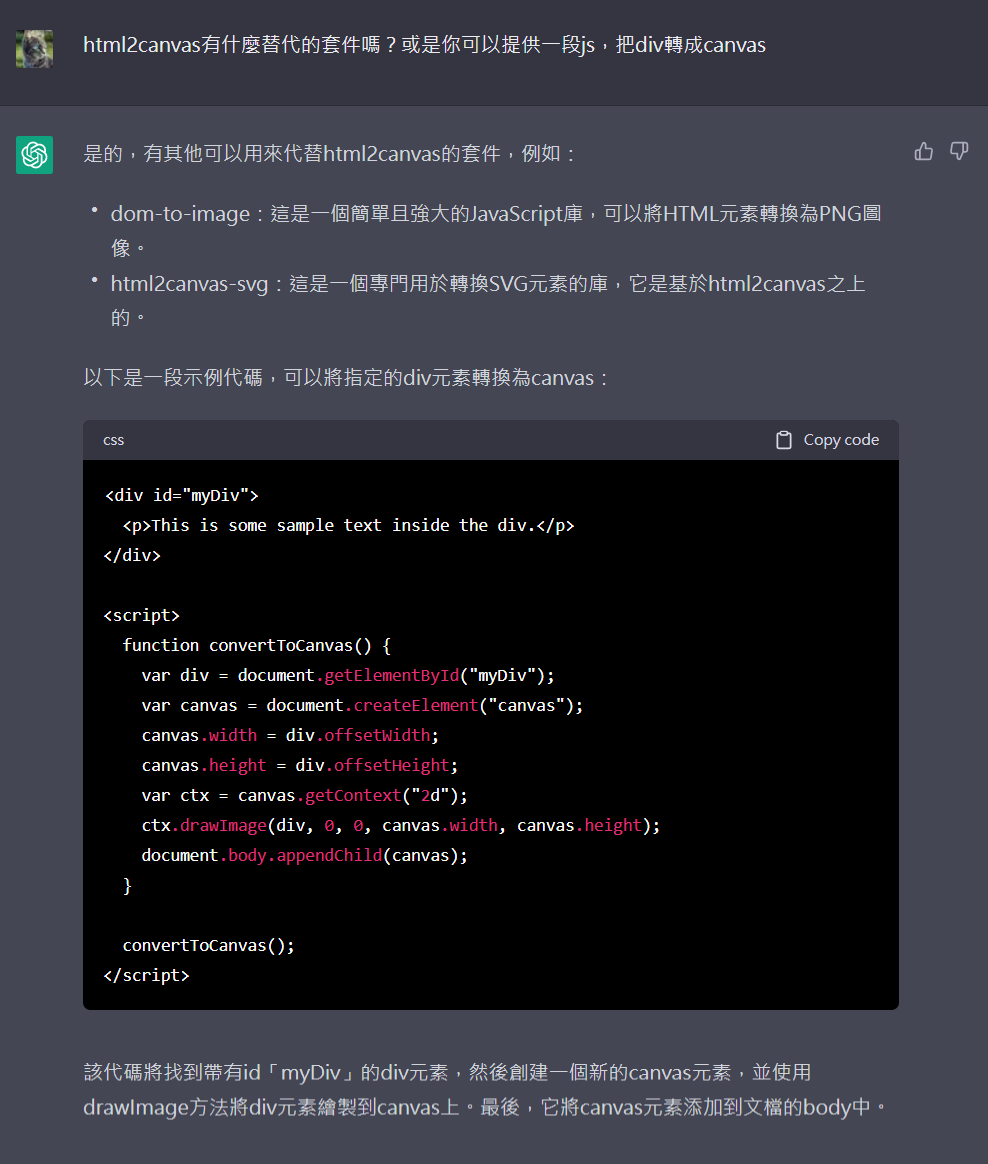Image resolution: width=988 pixels, height=1164 pixels.
Task: Click the css language label
Action: (114, 440)
